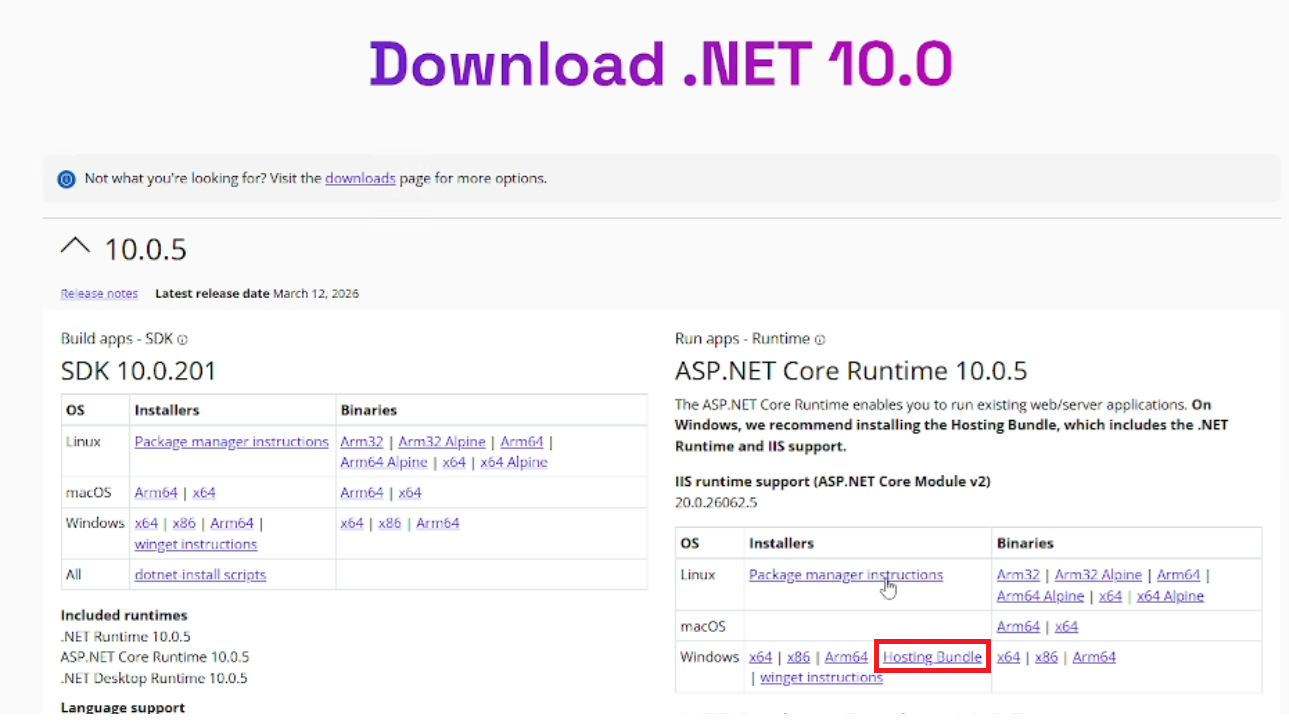1289x722 pixels.
Task: Download Runtime x64 Alpine binaries for Linux
Action: [1170, 595]
